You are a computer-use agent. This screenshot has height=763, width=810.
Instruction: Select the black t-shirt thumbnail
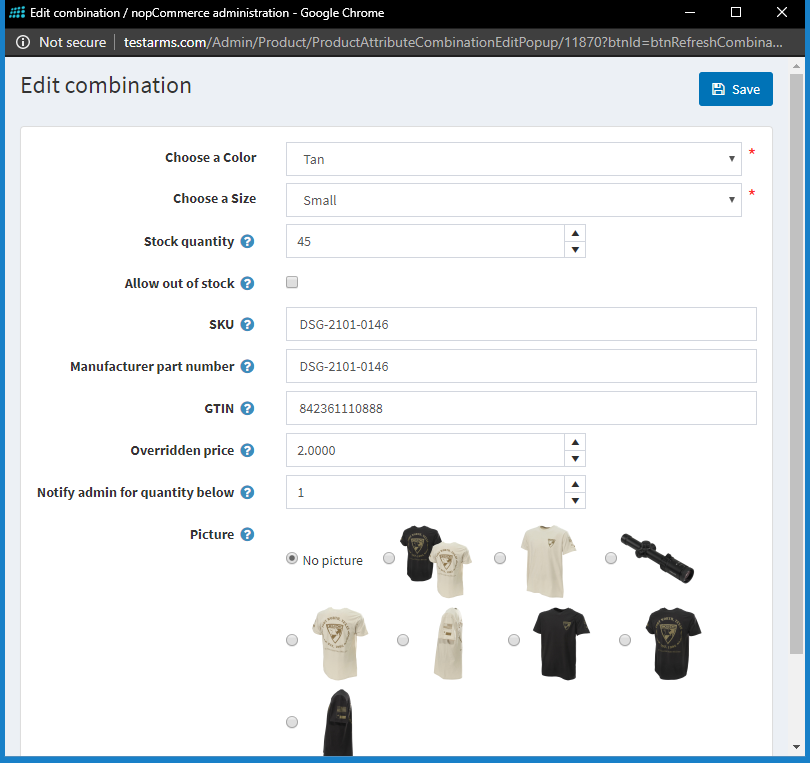point(389,558)
